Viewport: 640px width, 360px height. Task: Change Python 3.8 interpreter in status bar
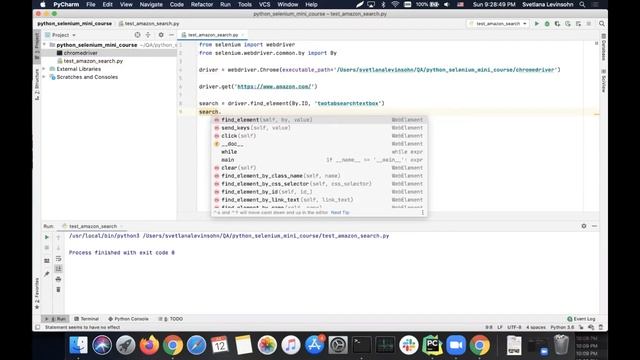562,327
